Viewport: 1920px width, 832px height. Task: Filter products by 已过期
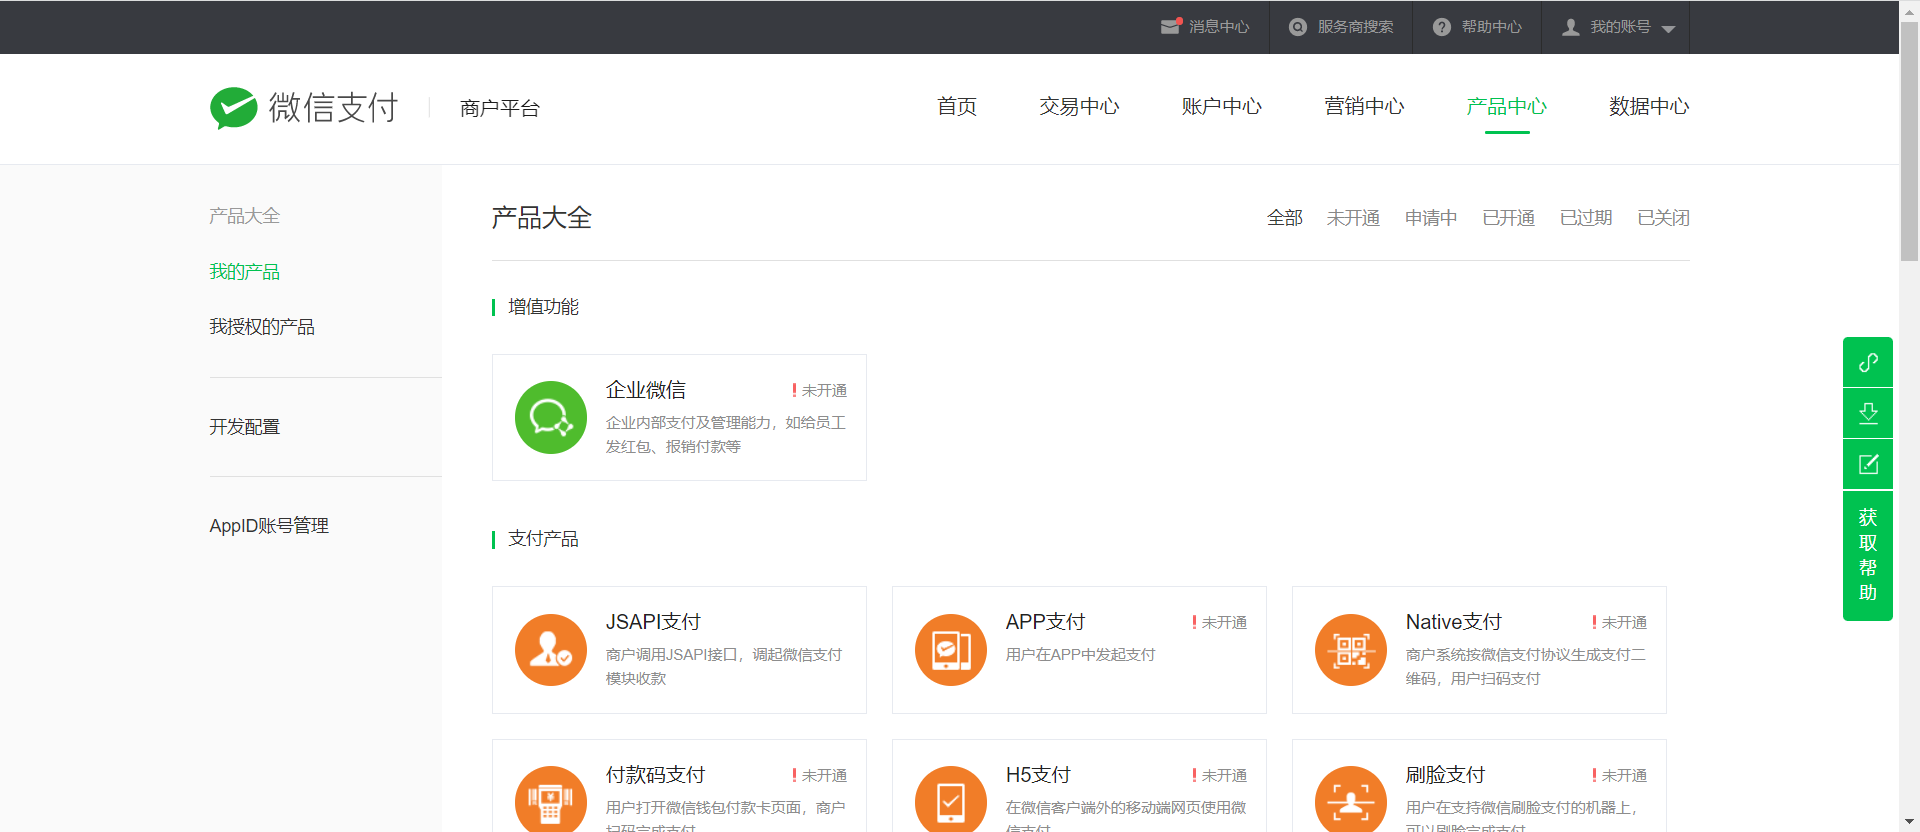[x=1586, y=218]
